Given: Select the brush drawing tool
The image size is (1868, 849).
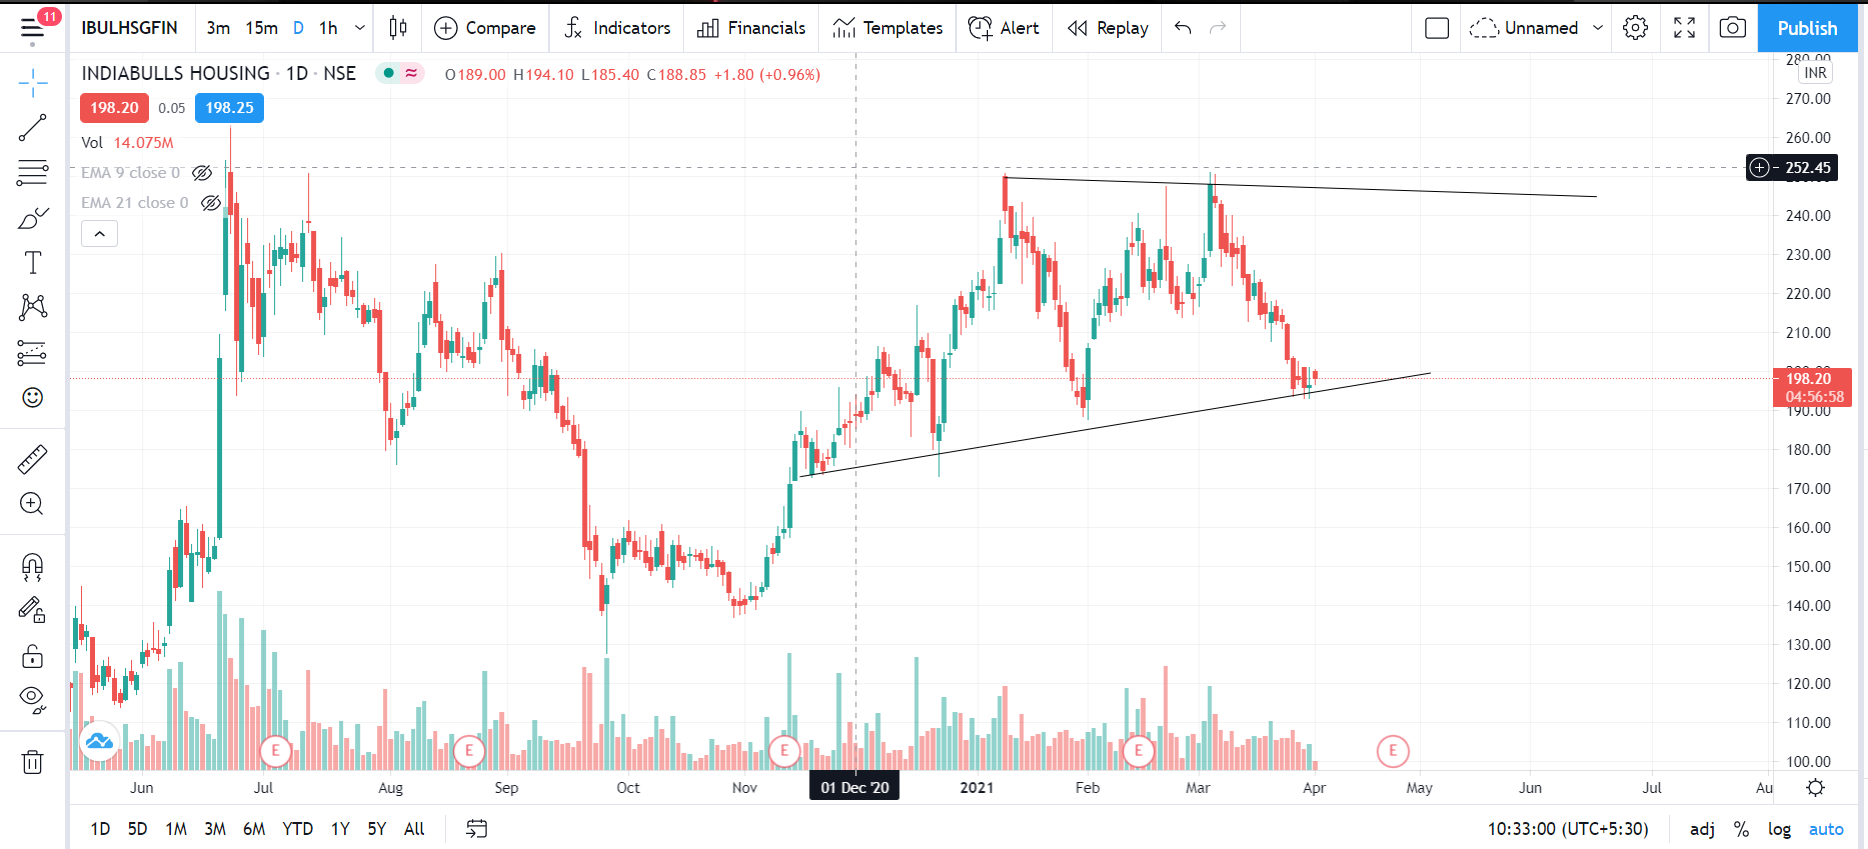Looking at the screenshot, I should tap(33, 218).
